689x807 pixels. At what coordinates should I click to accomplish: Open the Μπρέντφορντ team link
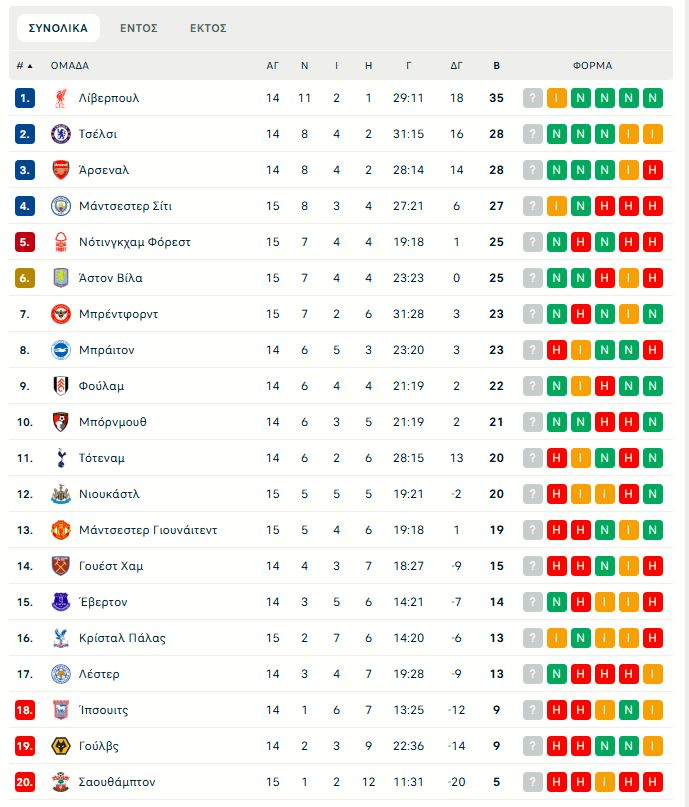pos(118,314)
